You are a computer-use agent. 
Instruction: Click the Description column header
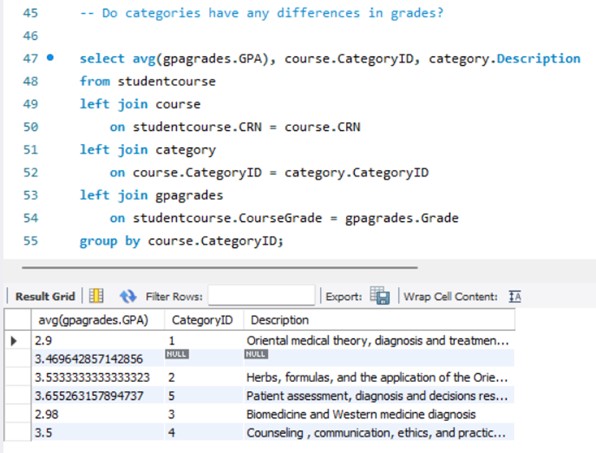pos(280,320)
